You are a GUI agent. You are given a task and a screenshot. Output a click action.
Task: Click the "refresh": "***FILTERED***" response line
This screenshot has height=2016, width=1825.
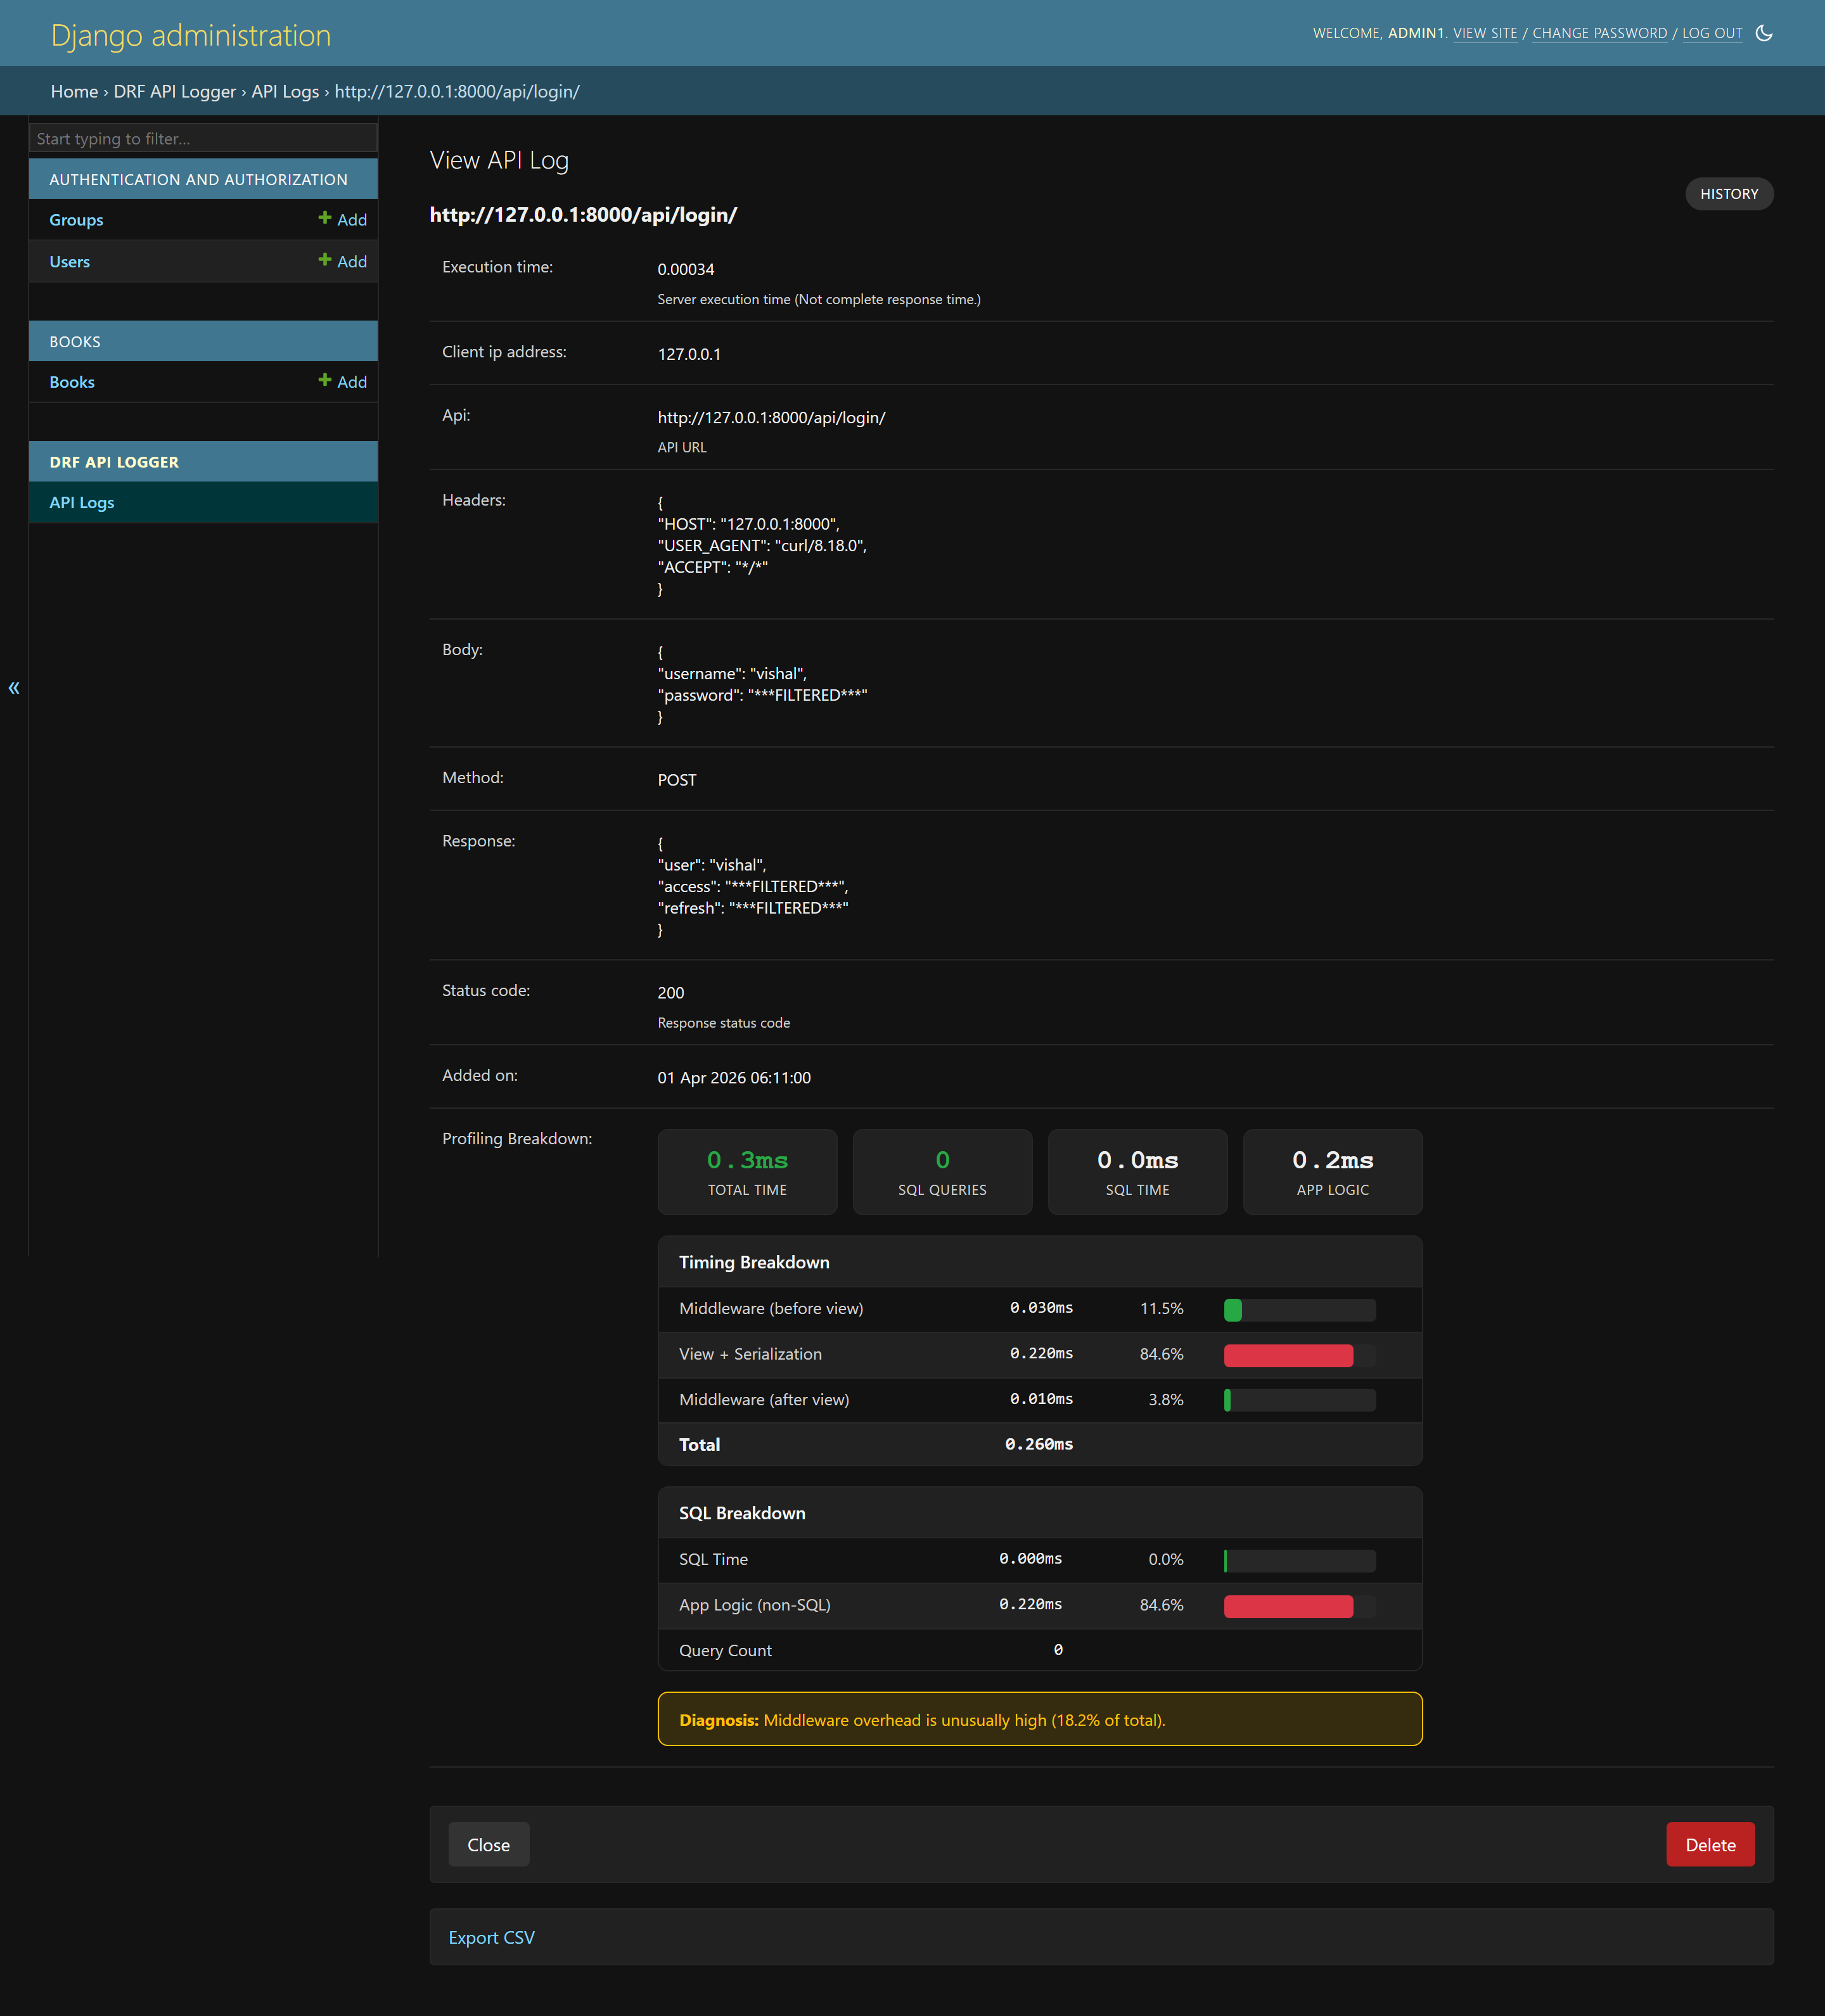coord(753,908)
